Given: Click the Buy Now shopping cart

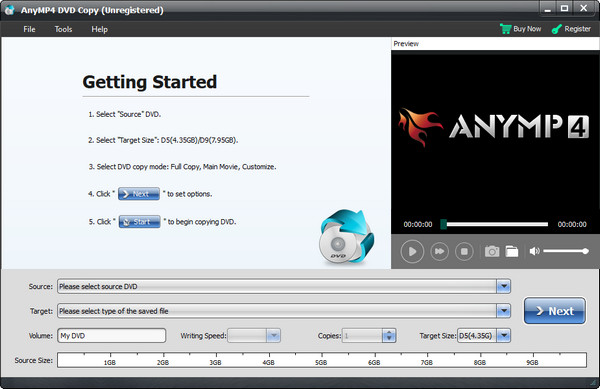Looking at the screenshot, I should (505, 29).
